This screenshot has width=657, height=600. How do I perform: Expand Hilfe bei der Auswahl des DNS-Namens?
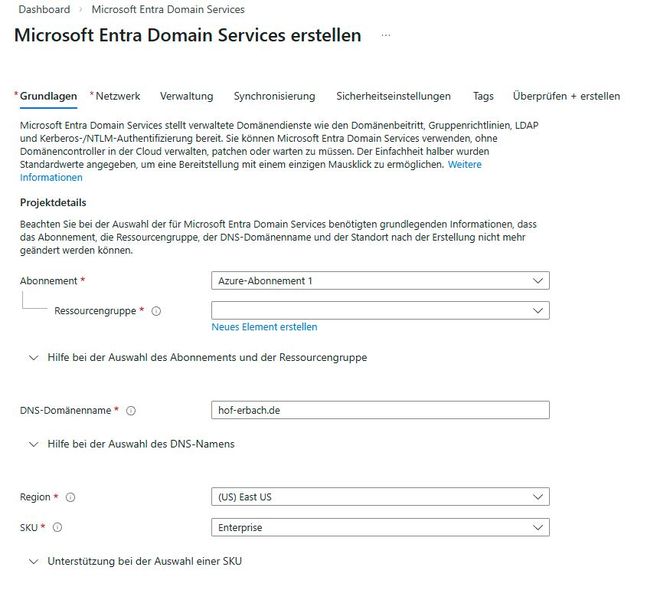(132, 444)
